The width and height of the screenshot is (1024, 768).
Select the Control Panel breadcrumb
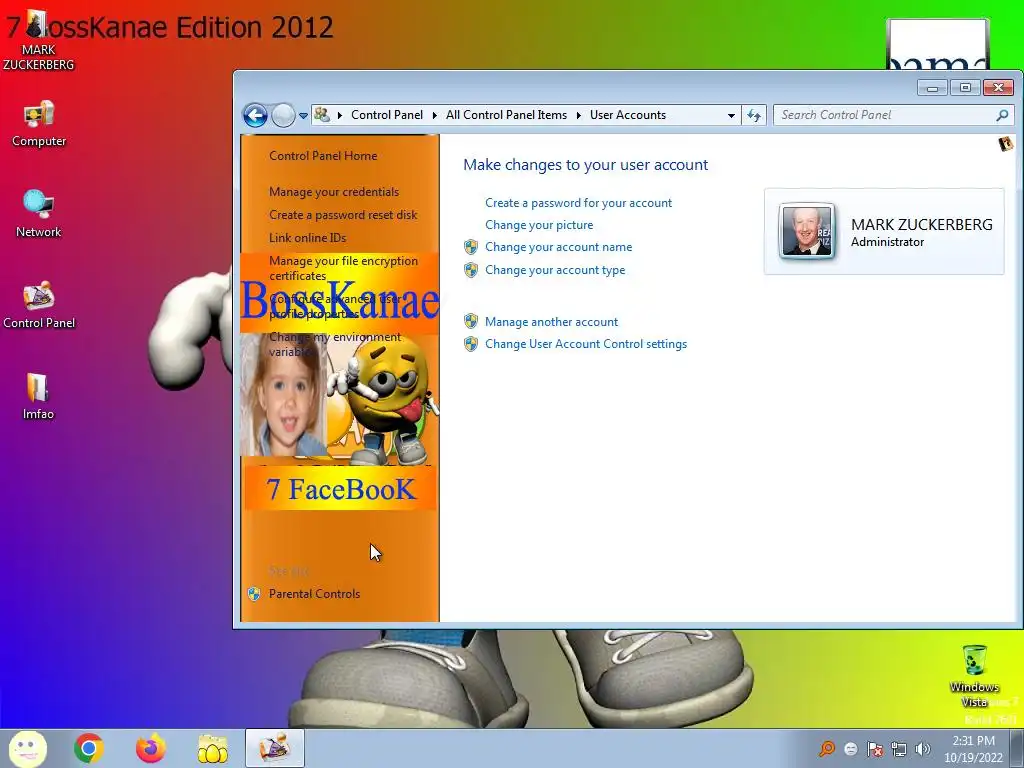pyautogui.click(x=387, y=115)
